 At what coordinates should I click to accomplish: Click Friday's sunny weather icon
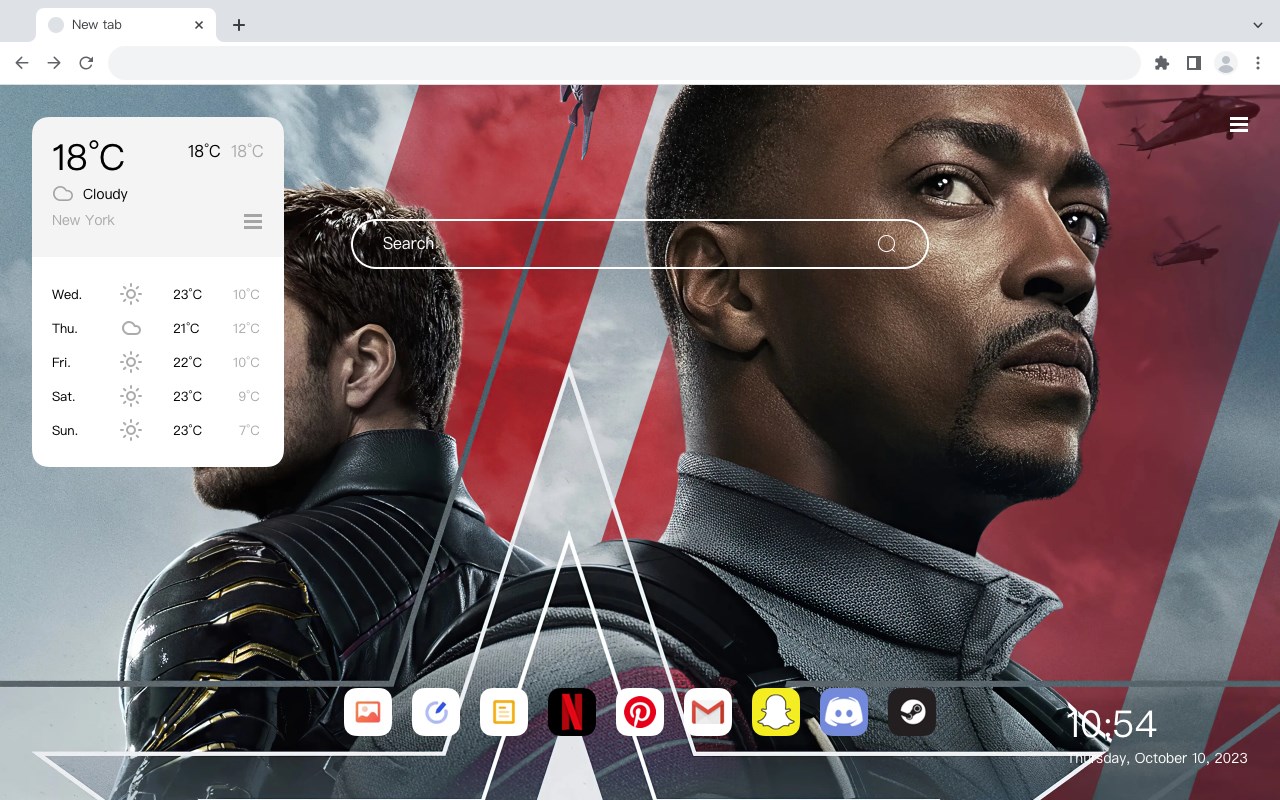click(131, 362)
